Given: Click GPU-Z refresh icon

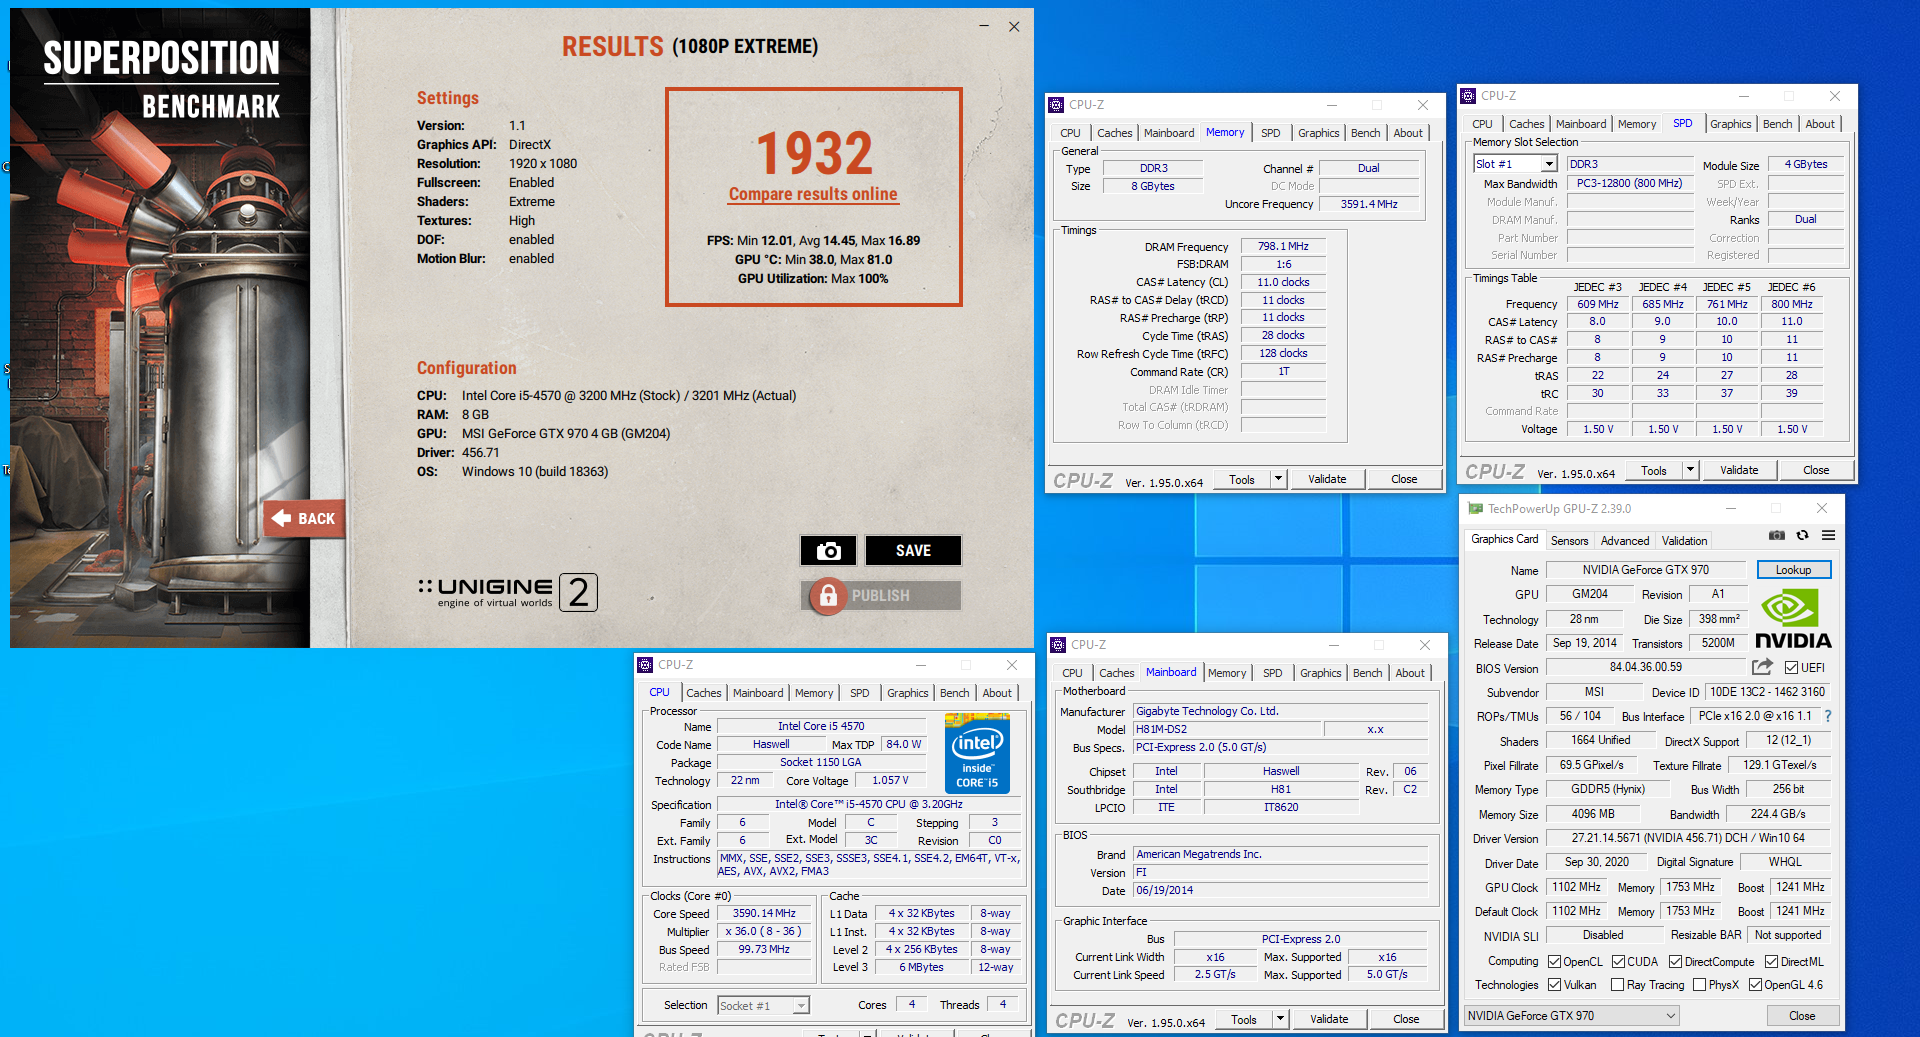Looking at the screenshot, I should 1802,536.
